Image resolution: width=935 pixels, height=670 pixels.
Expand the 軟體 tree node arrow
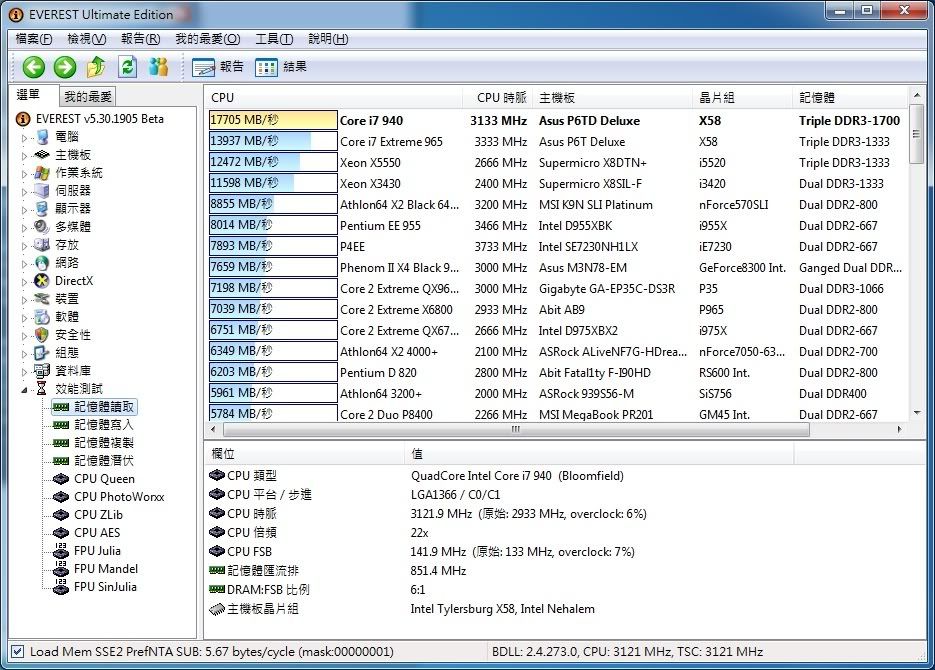pyautogui.click(x=24, y=317)
